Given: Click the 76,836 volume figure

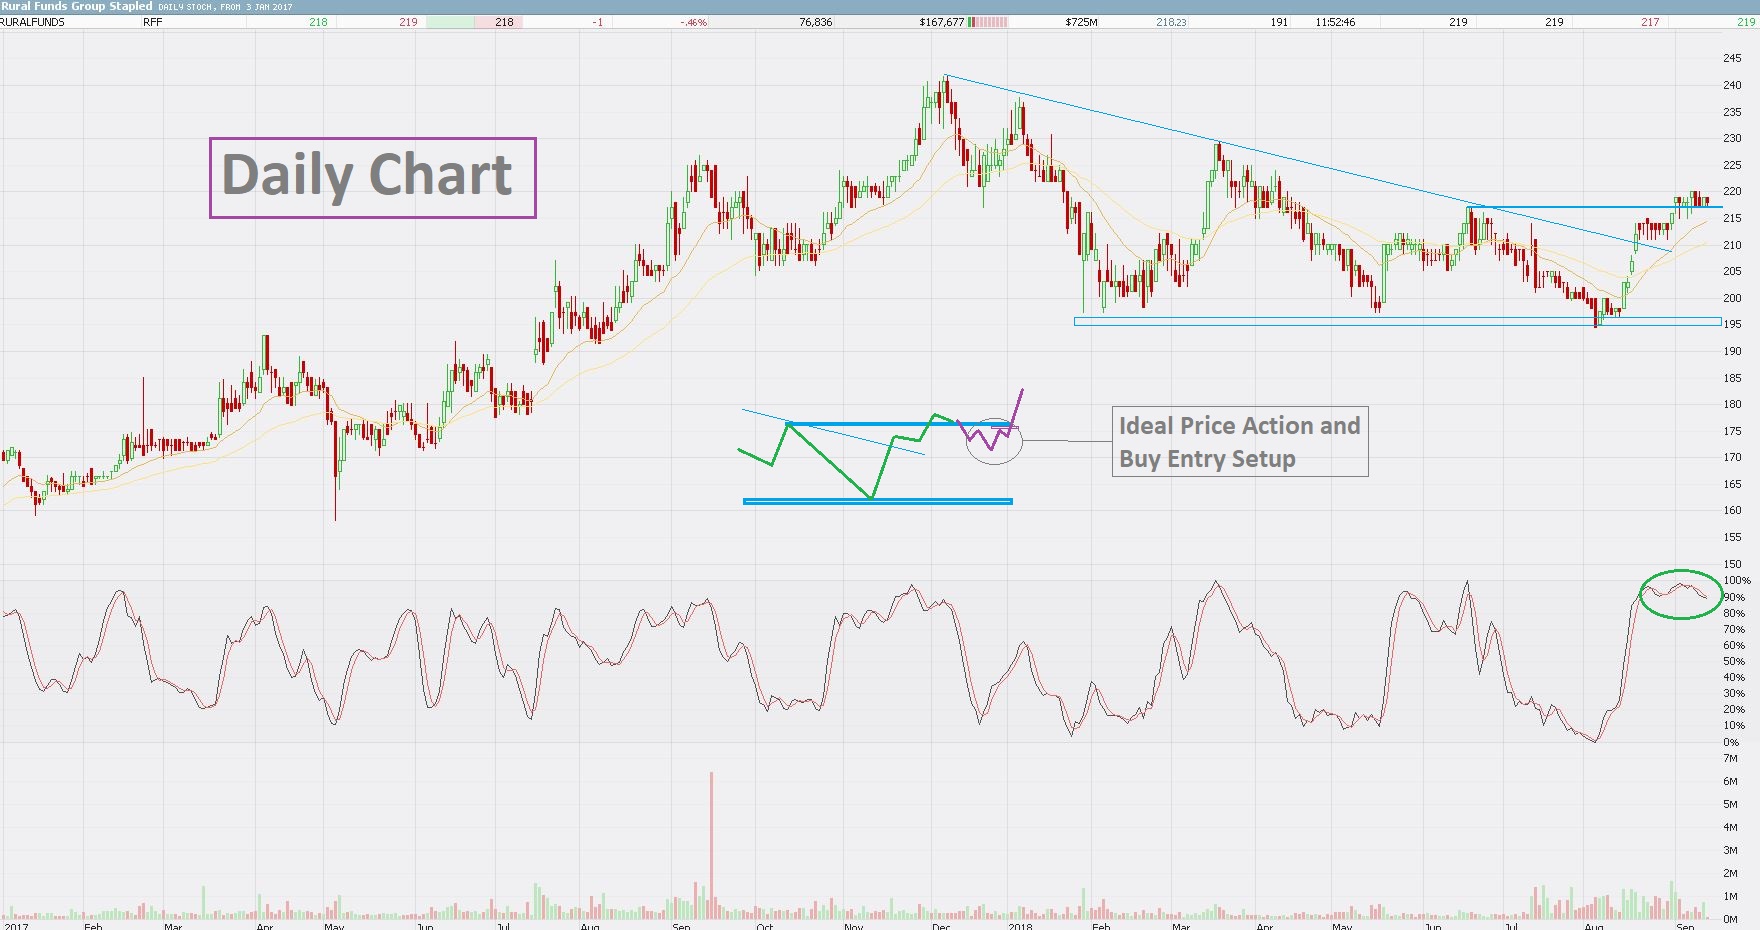Looking at the screenshot, I should tap(816, 22).
